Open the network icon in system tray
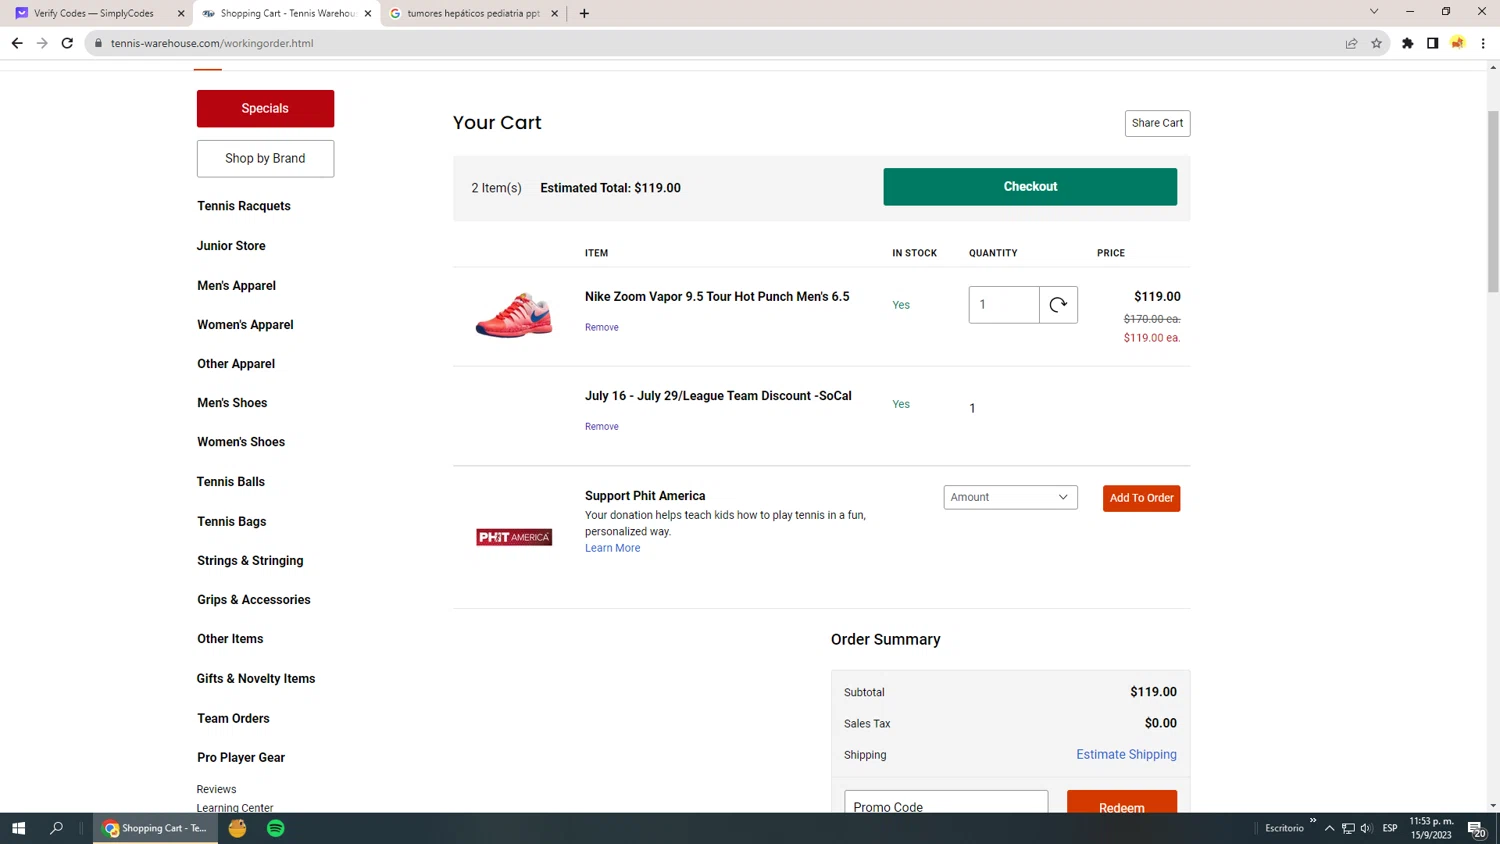 click(1348, 828)
